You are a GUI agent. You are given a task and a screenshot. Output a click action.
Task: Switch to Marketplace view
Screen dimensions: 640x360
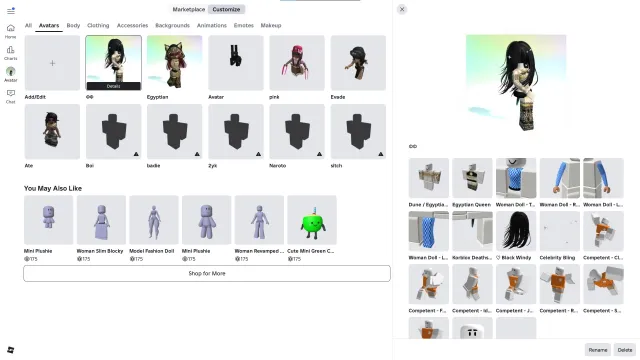click(189, 9)
